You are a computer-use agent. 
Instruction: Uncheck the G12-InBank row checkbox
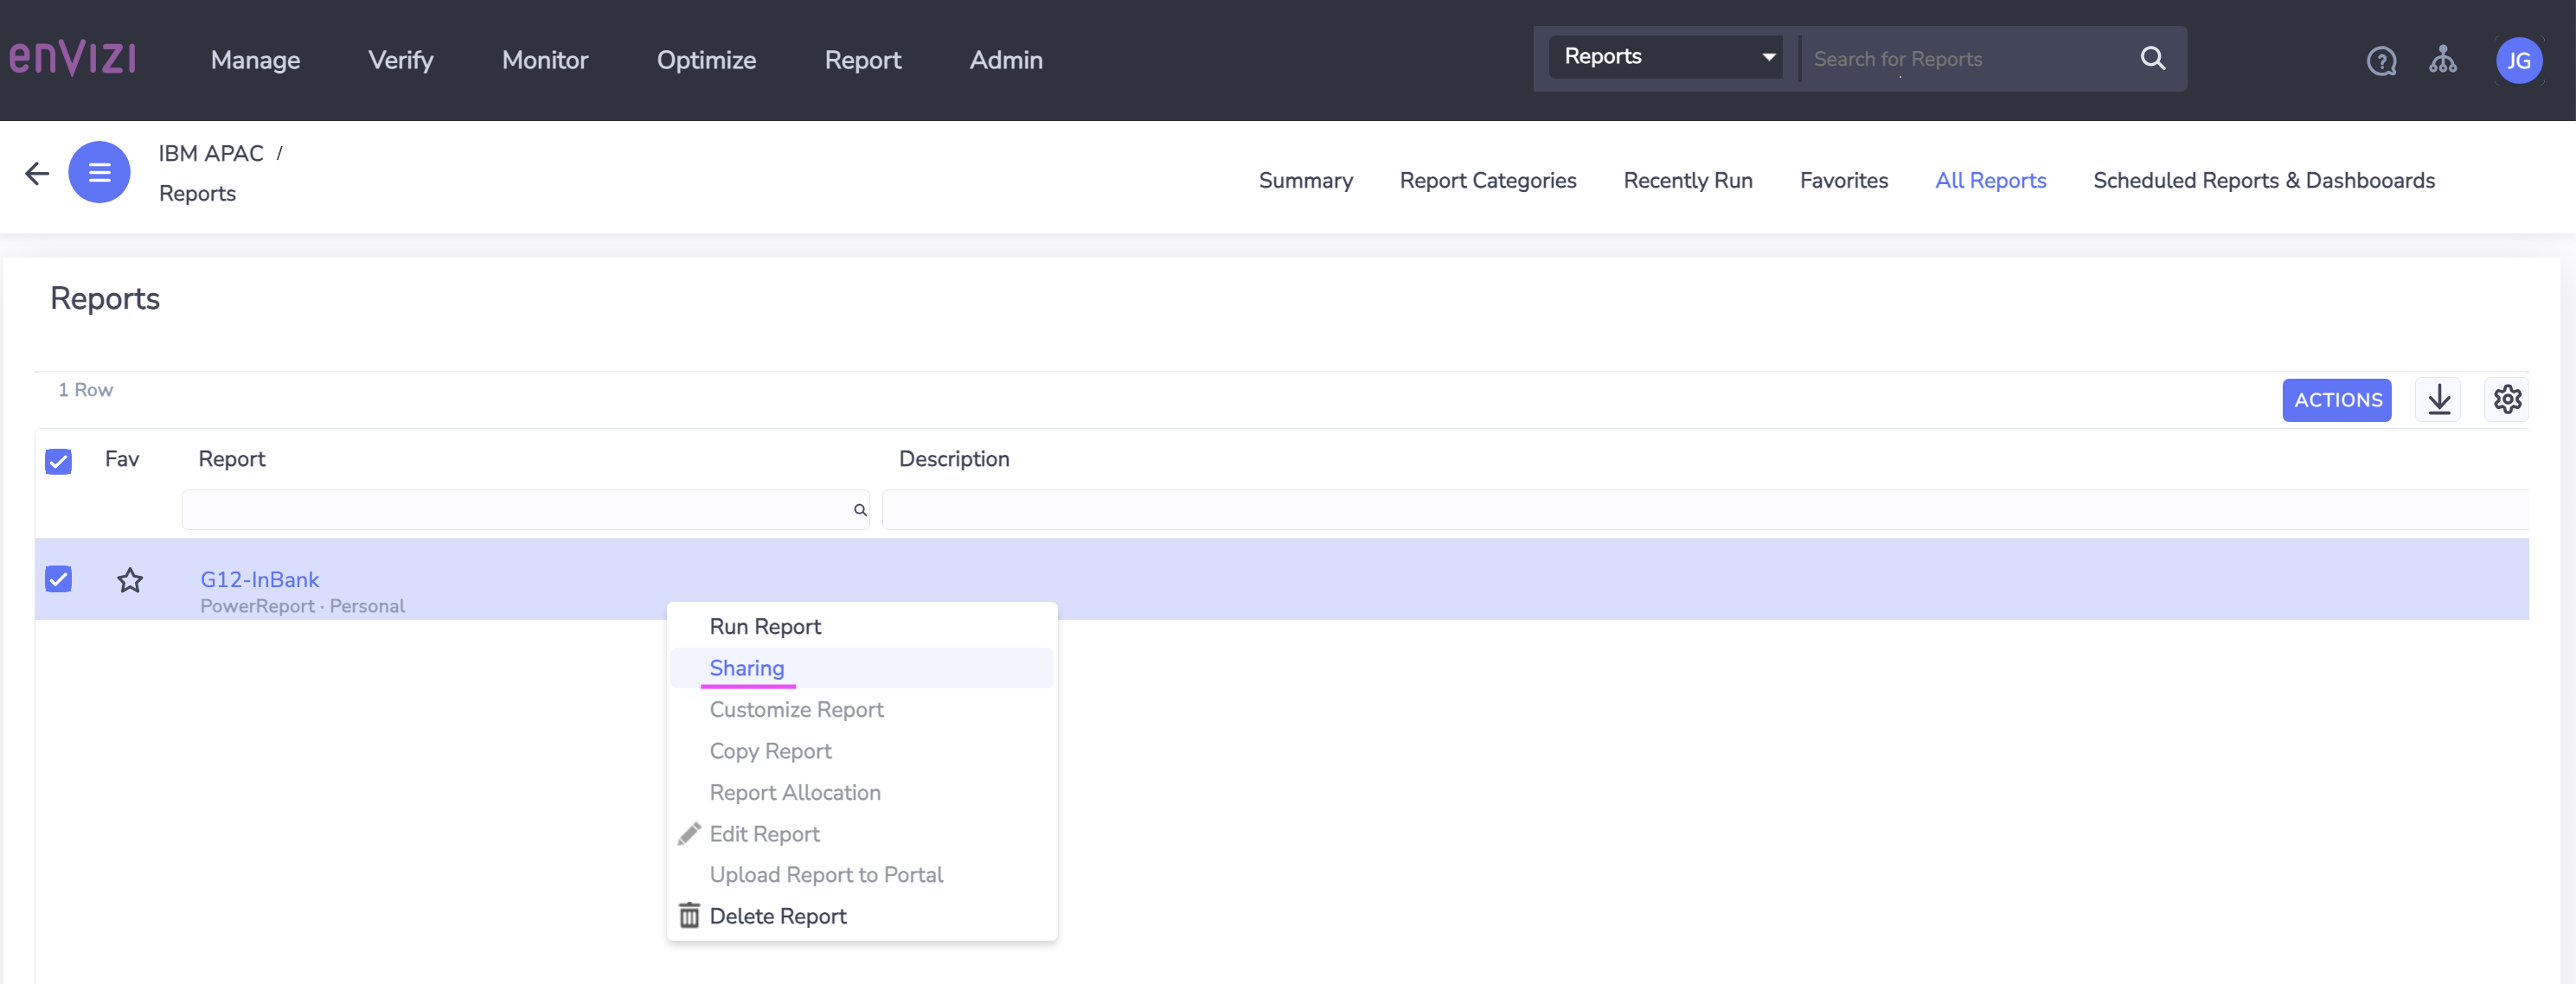click(x=58, y=579)
